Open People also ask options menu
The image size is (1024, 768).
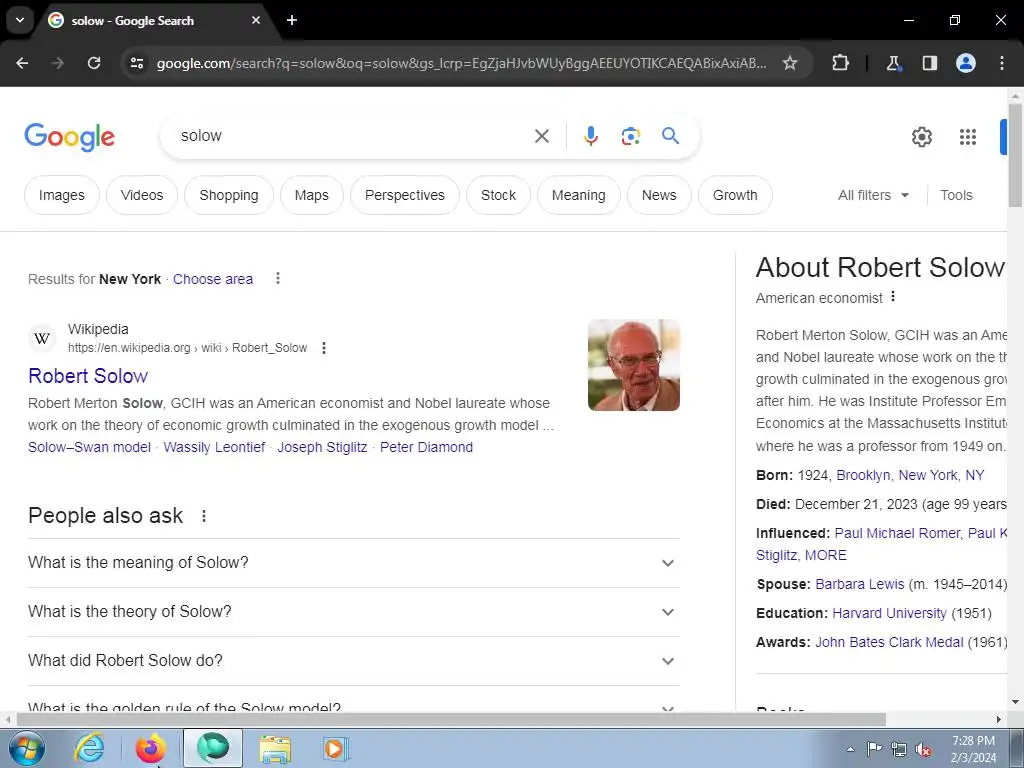pos(204,516)
